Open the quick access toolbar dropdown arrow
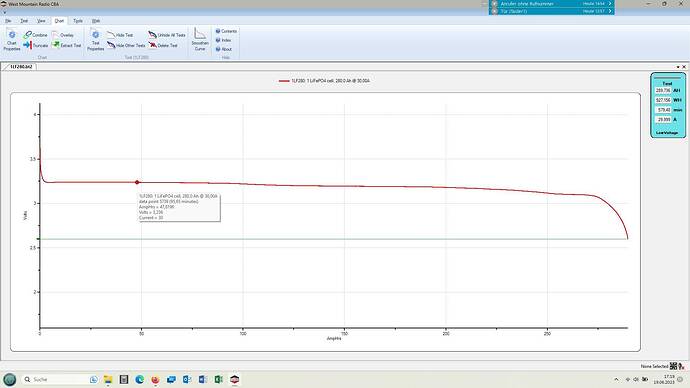690x388 pixels. point(4,12)
